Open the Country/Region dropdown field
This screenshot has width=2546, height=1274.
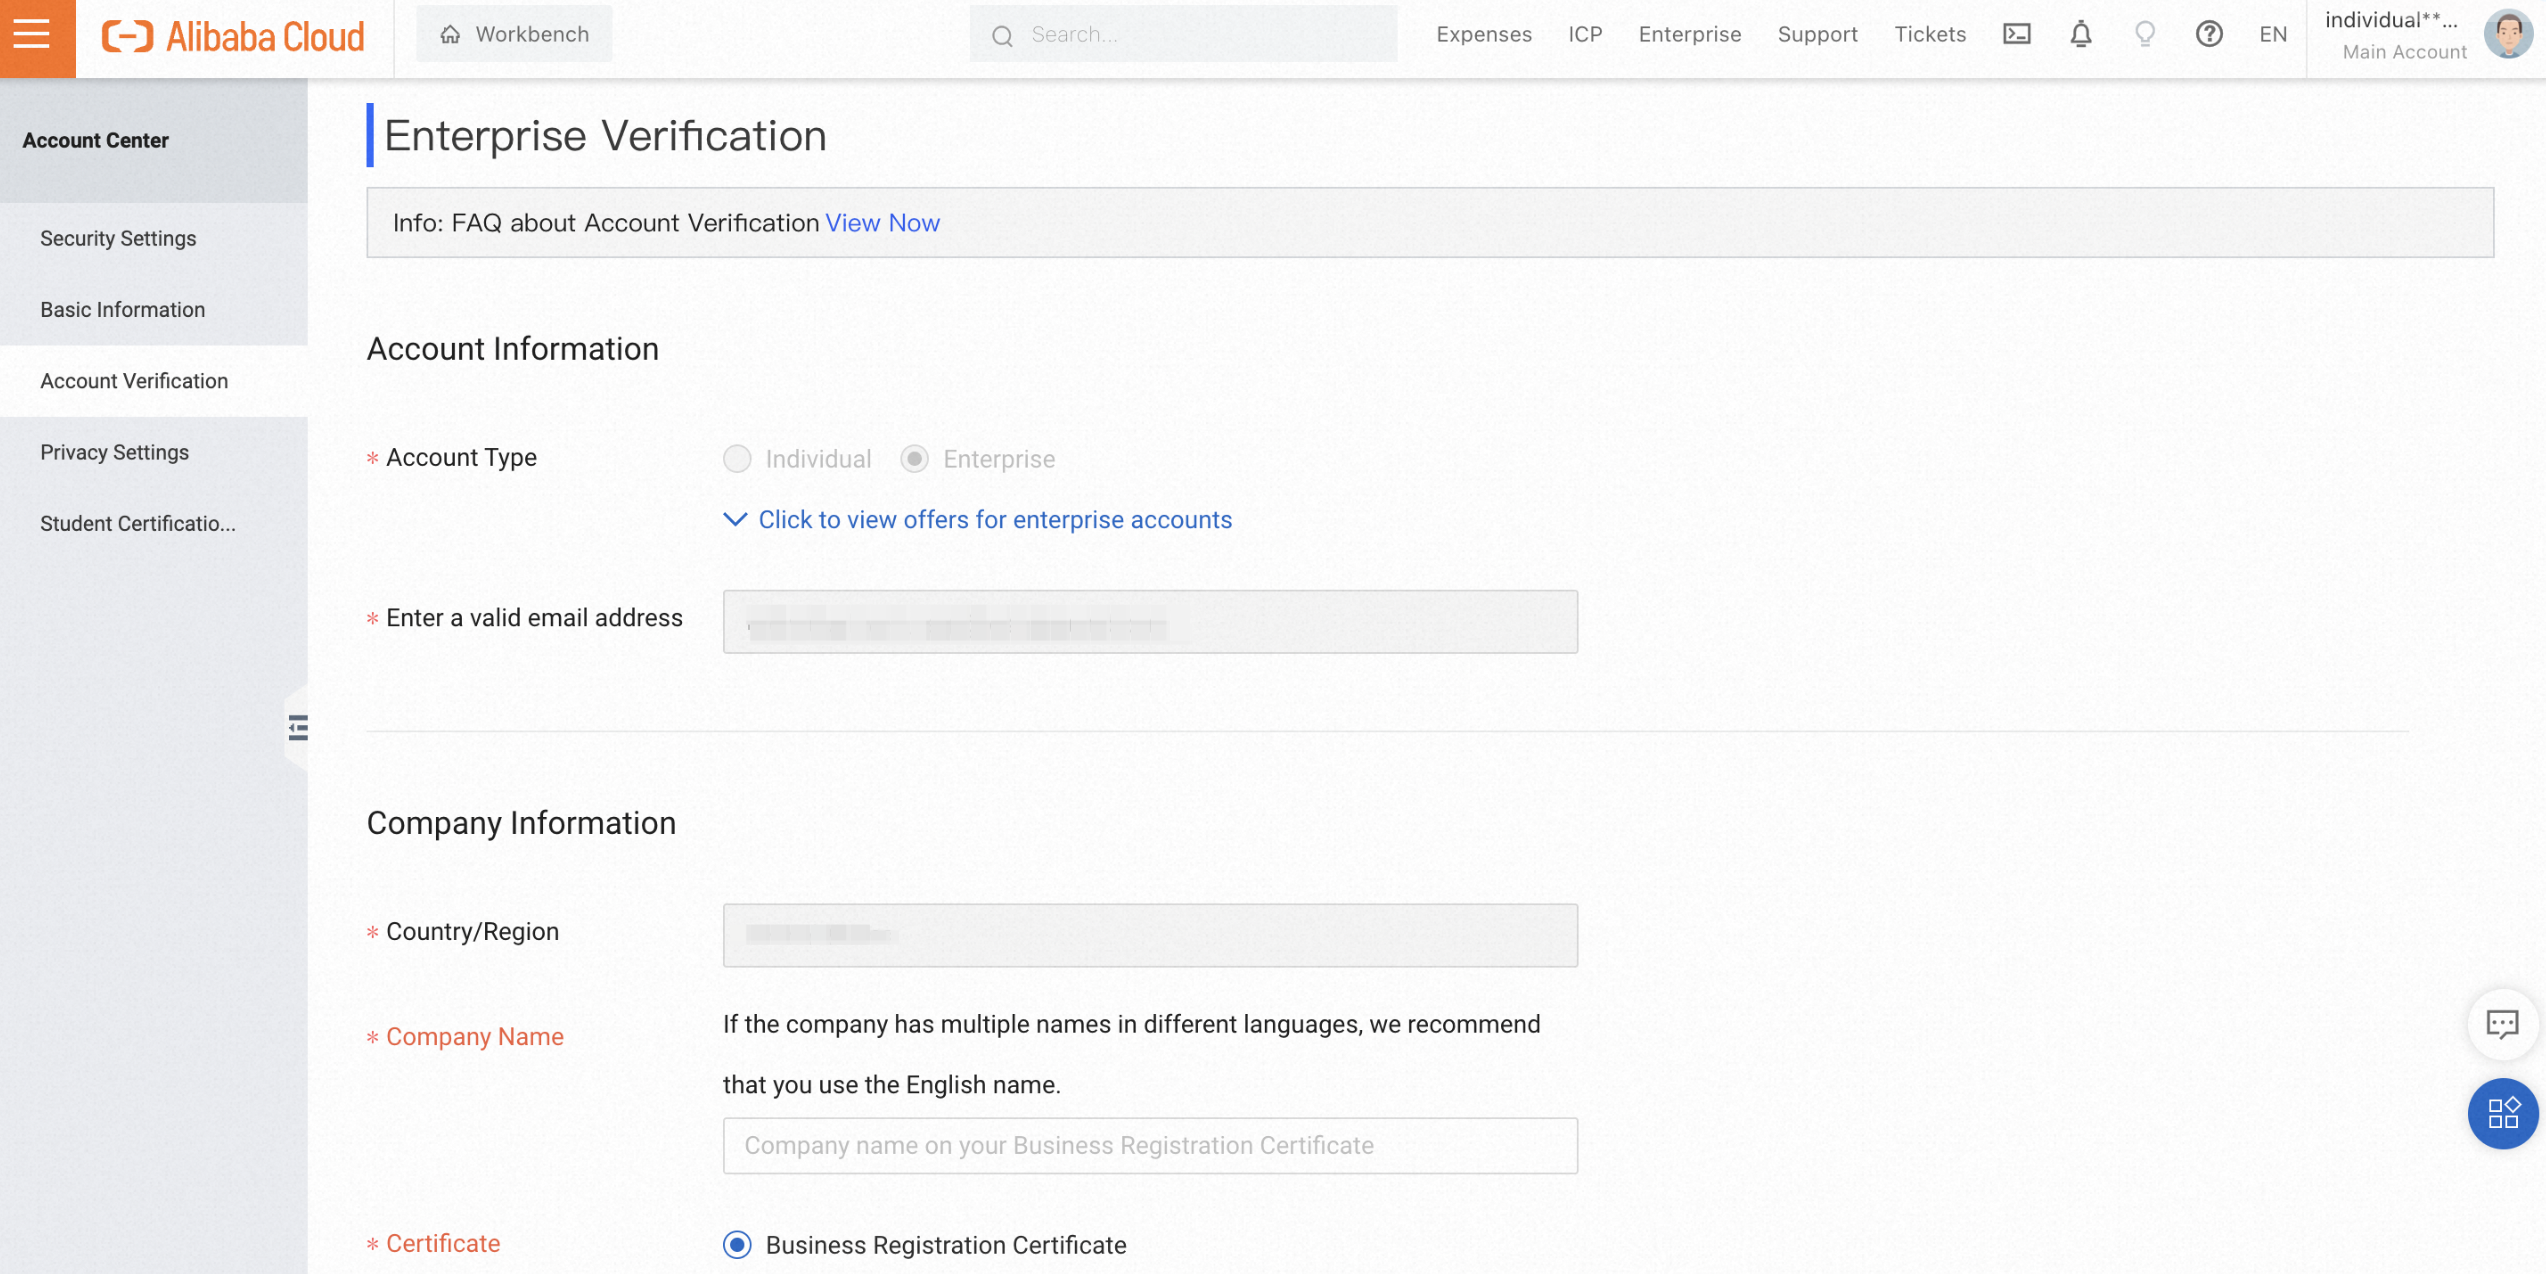[x=1150, y=935]
